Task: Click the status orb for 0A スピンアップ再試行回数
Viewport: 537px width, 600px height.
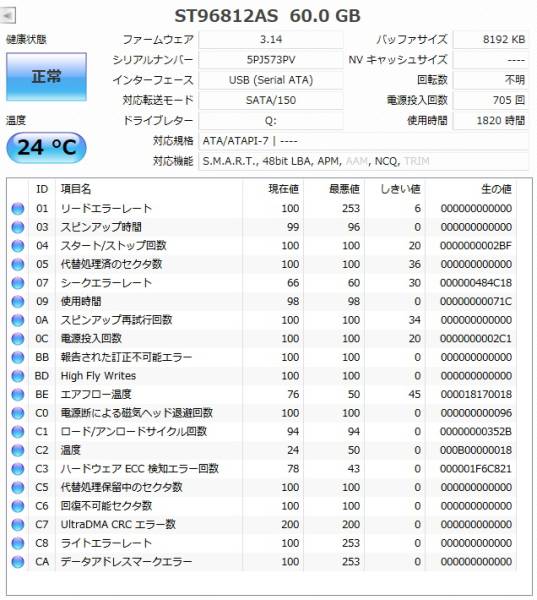Action: point(18,320)
